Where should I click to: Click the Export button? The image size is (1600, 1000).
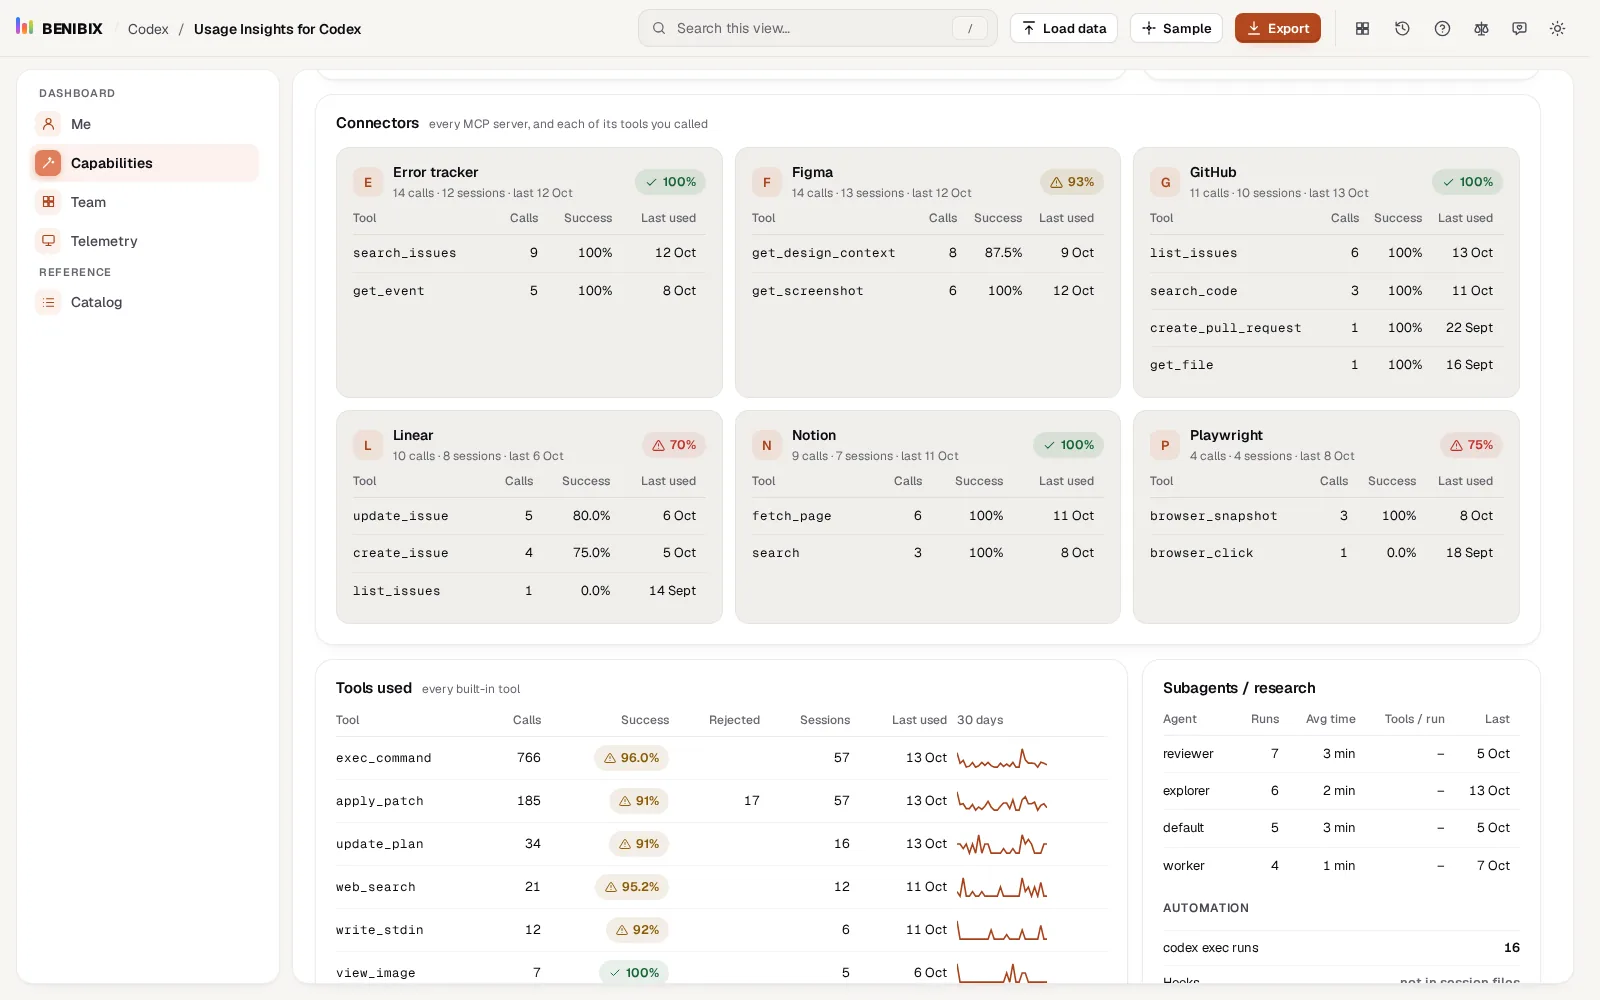[1277, 29]
